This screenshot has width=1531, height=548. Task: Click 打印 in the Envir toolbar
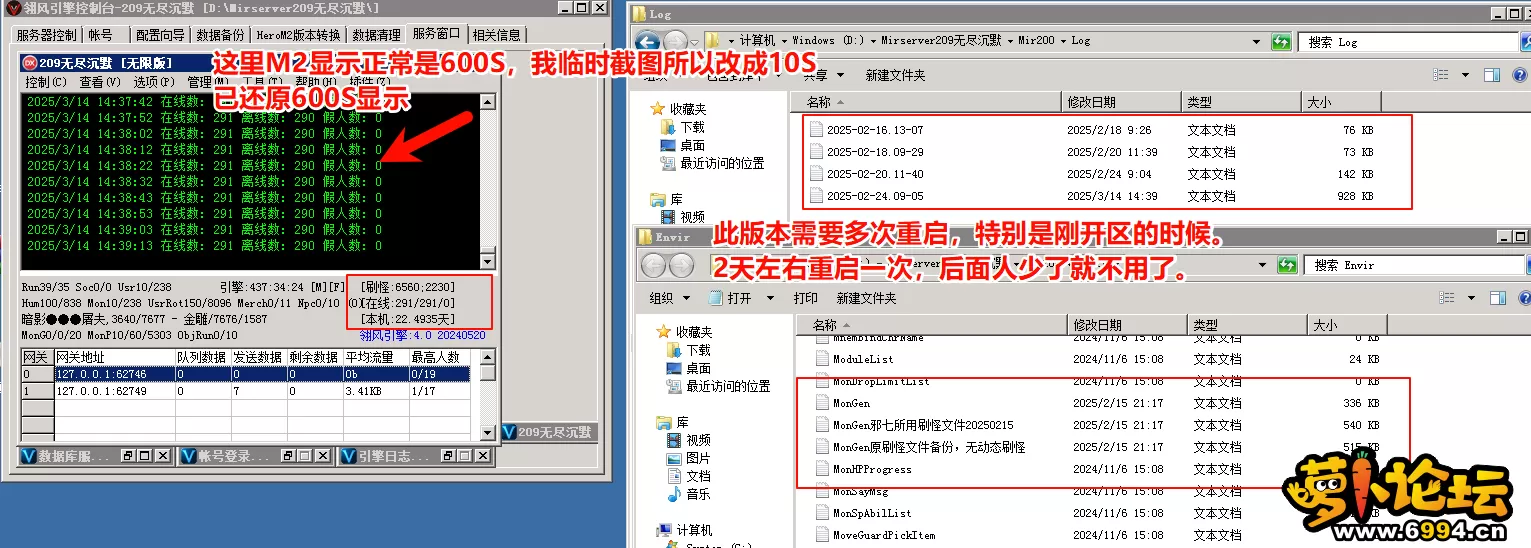805,298
